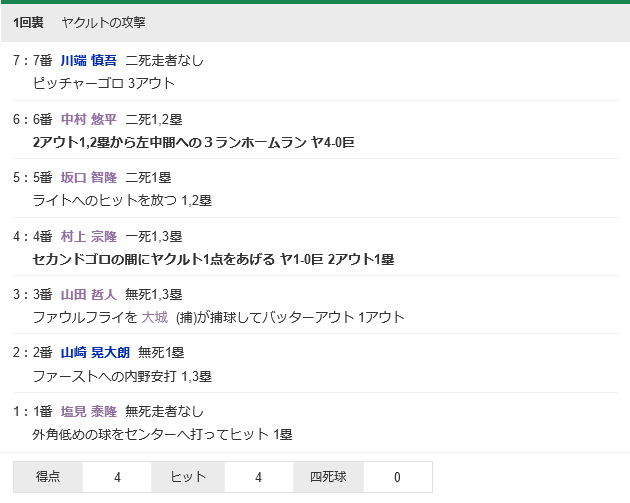Click the セカンドゴロの間に score line
The height and width of the screenshot is (503, 630).
[x=213, y=259]
